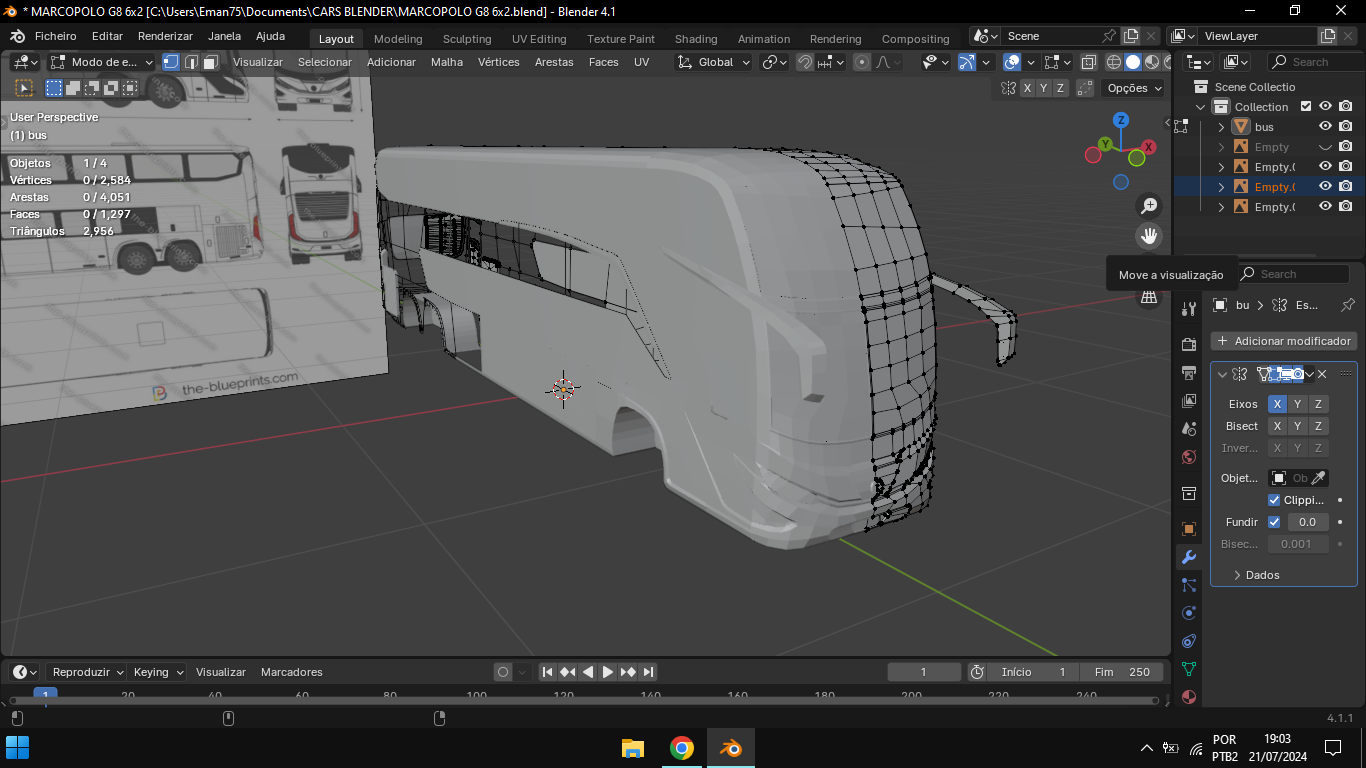Open the View Layer properties tab
1366x768 pixels.
pyautogui.click(x=1189, y=401)
